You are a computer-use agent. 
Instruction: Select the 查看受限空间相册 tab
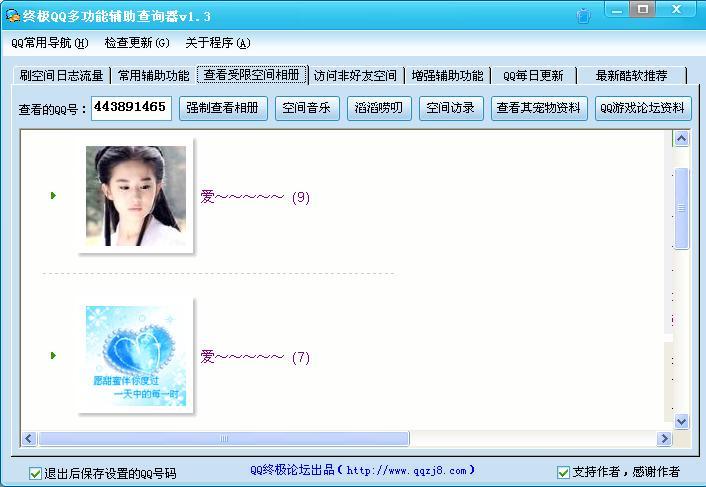252,75
